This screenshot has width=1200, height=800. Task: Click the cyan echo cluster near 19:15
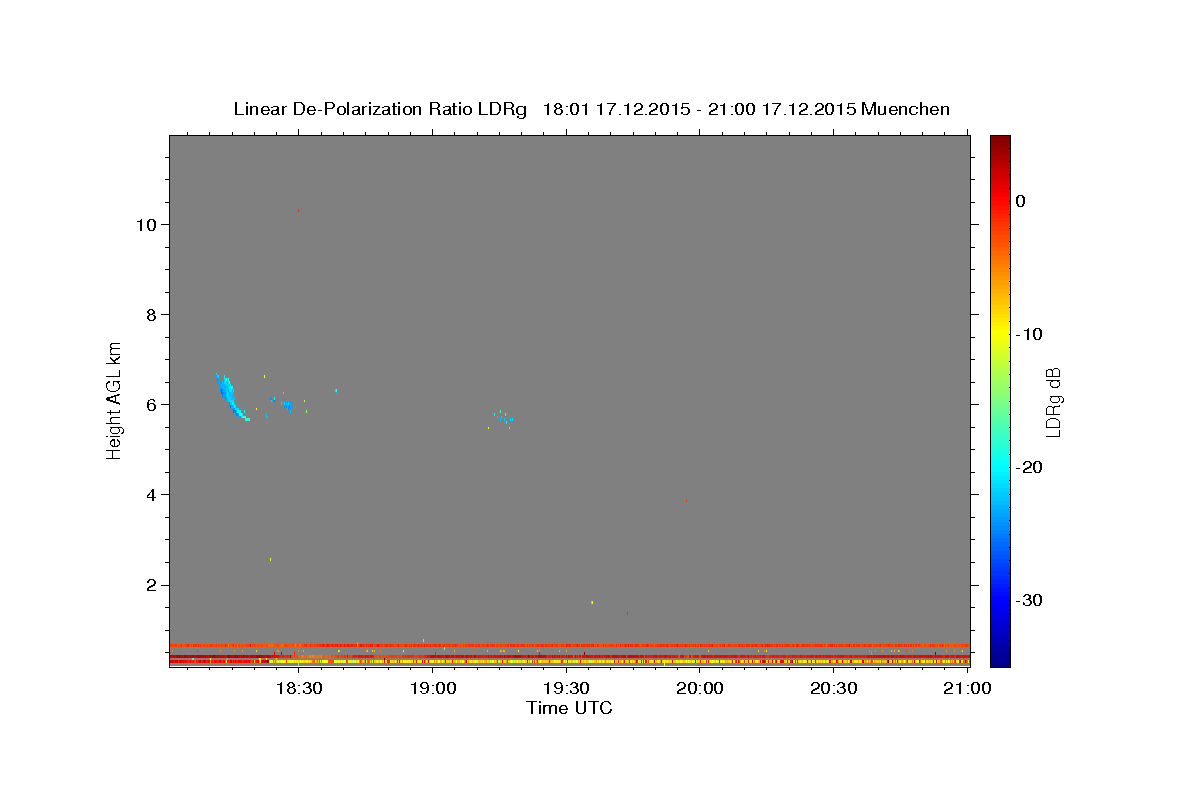(505, 418)
